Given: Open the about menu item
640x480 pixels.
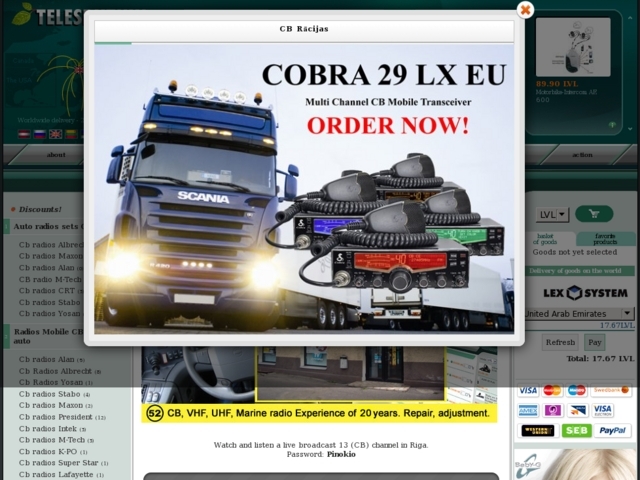Looking at the screenshot, I should pyautogui.click(x=57, y=155).
